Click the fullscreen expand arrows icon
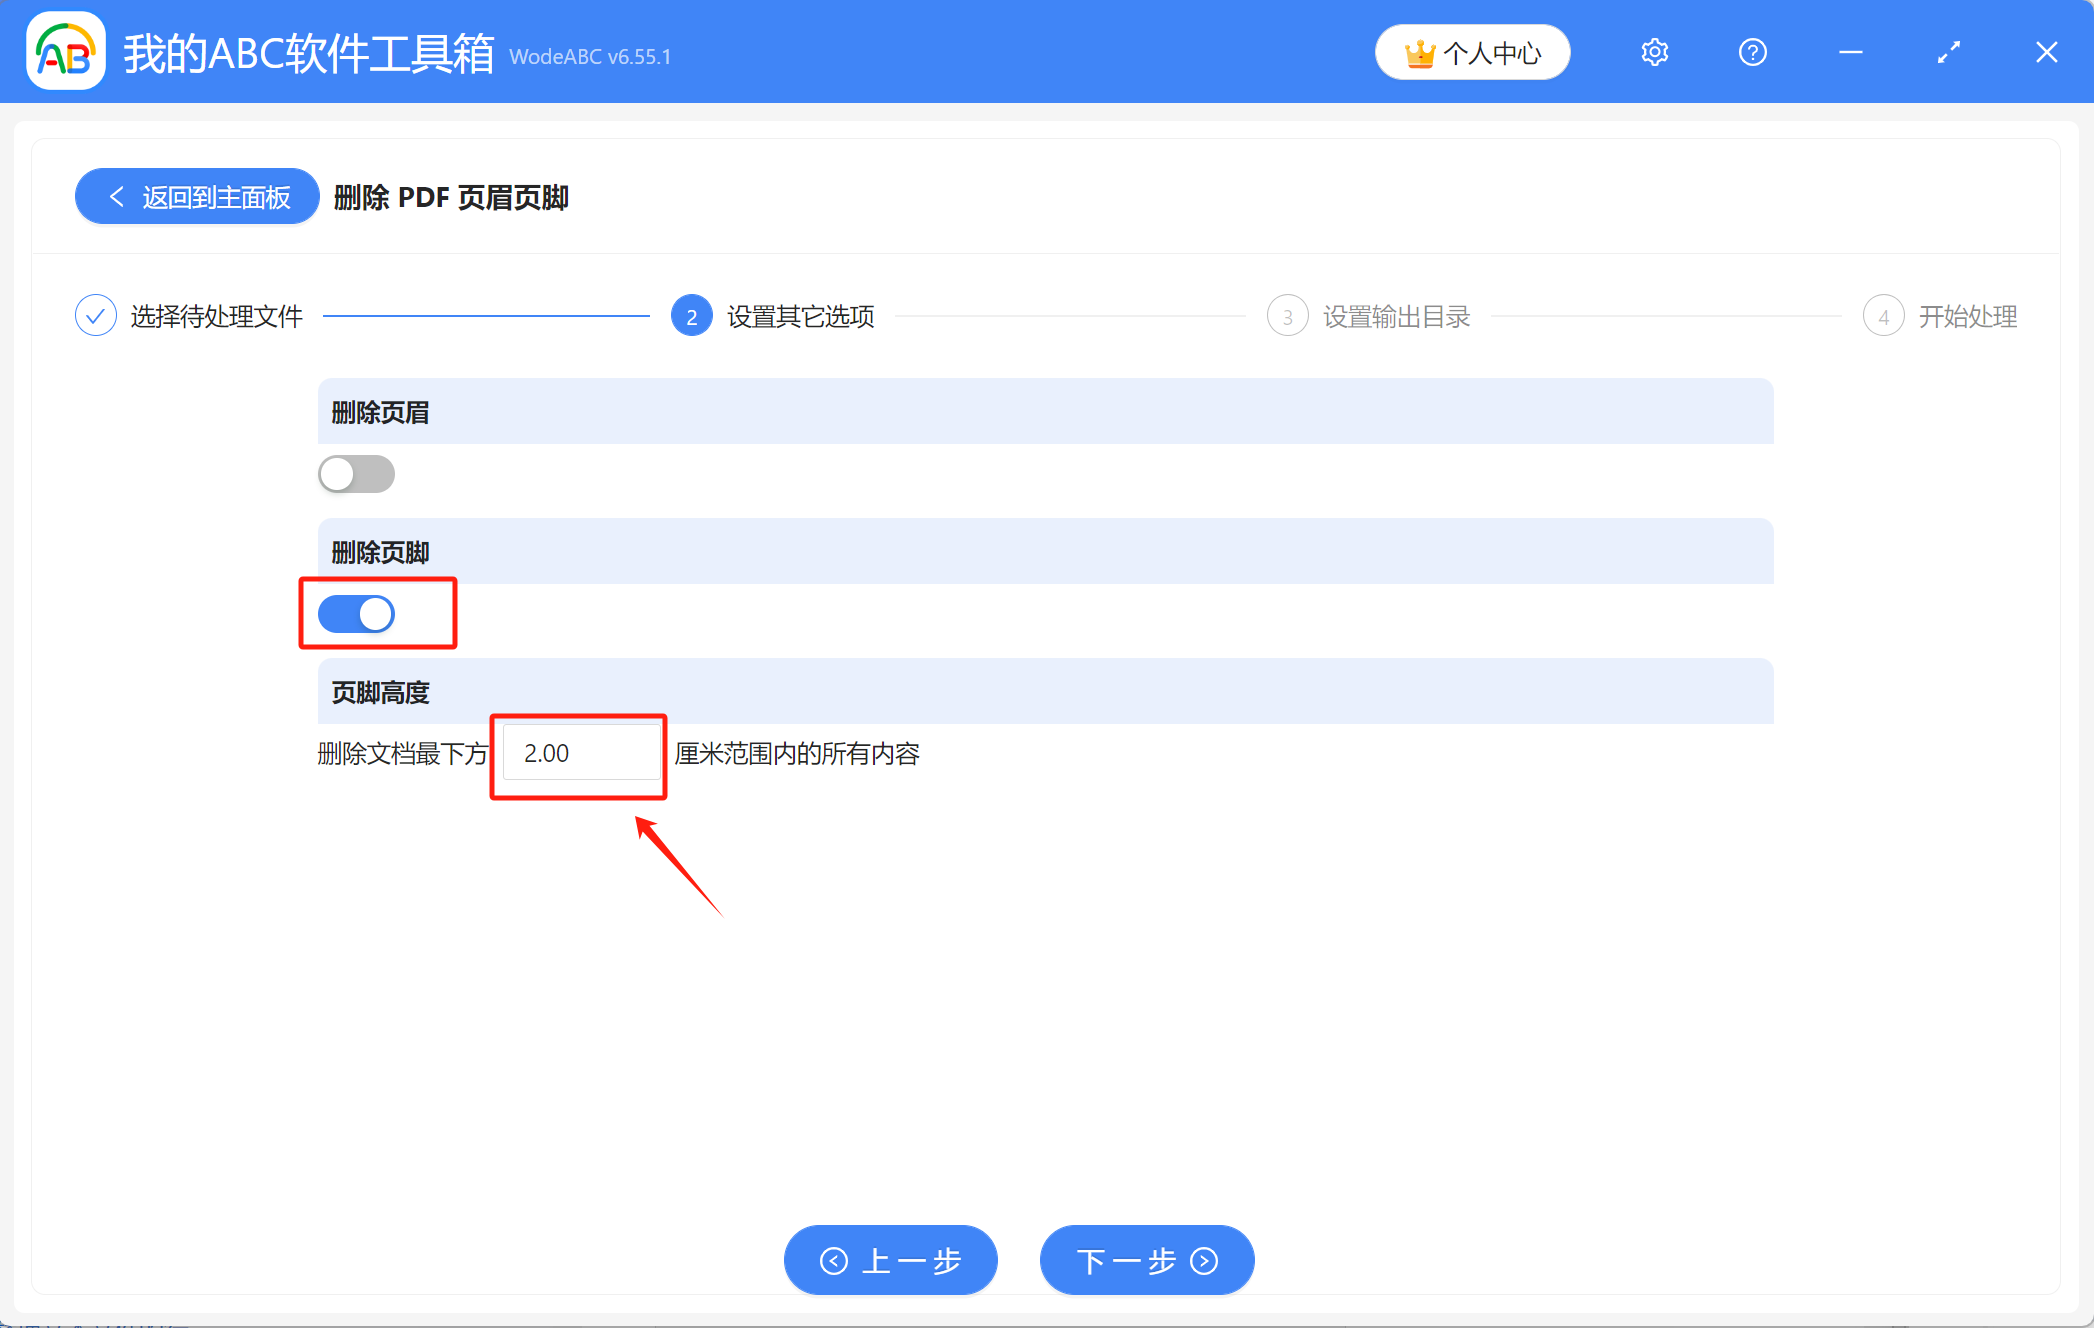The height and width of the screenshot is (1328, 2094). click(x=1948, y=51)
